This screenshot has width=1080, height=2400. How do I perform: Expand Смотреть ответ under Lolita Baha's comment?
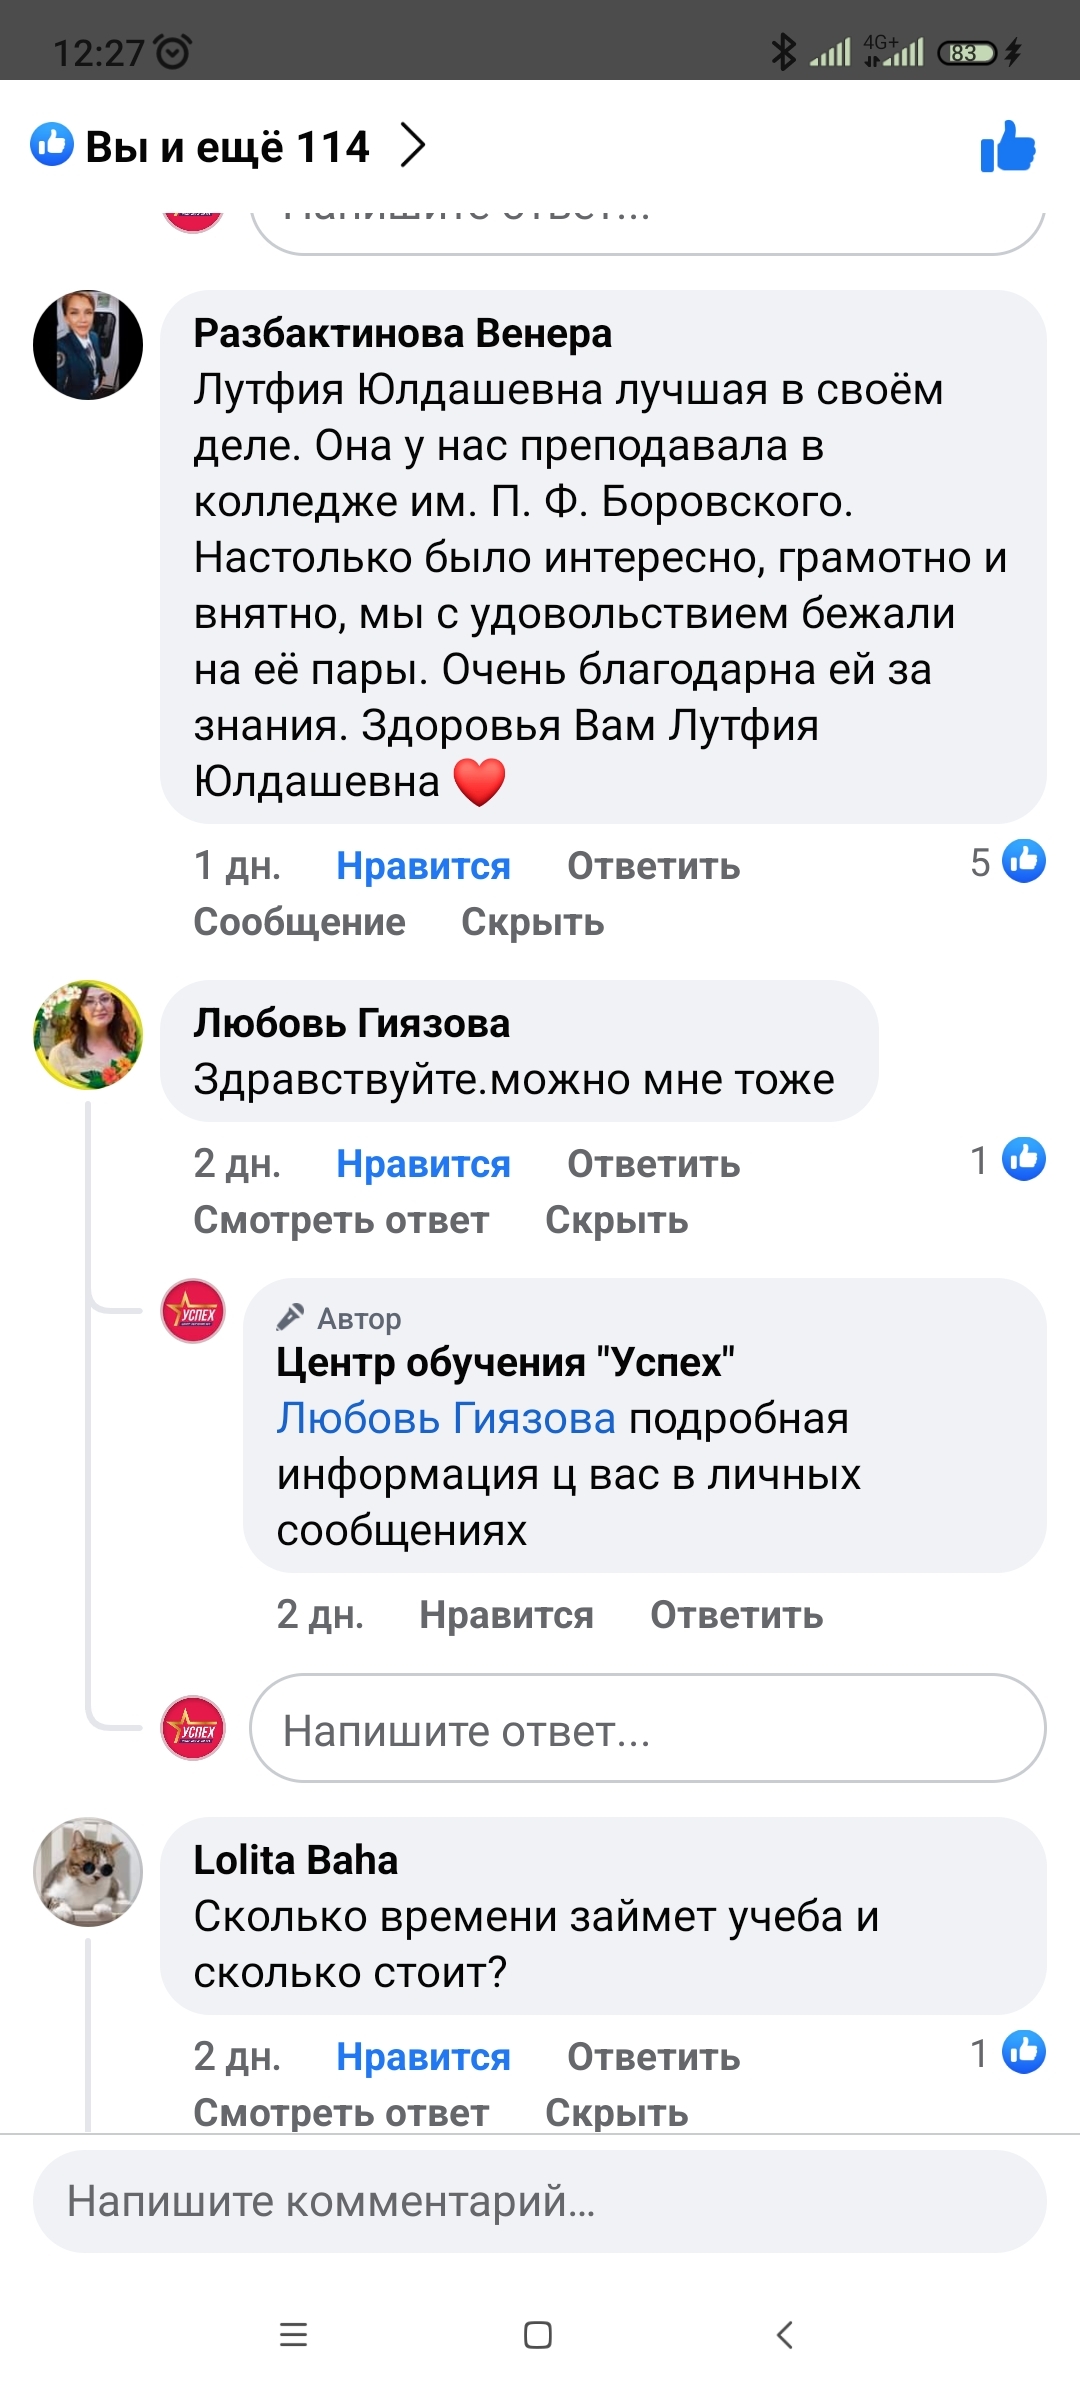coord(341,2112)
